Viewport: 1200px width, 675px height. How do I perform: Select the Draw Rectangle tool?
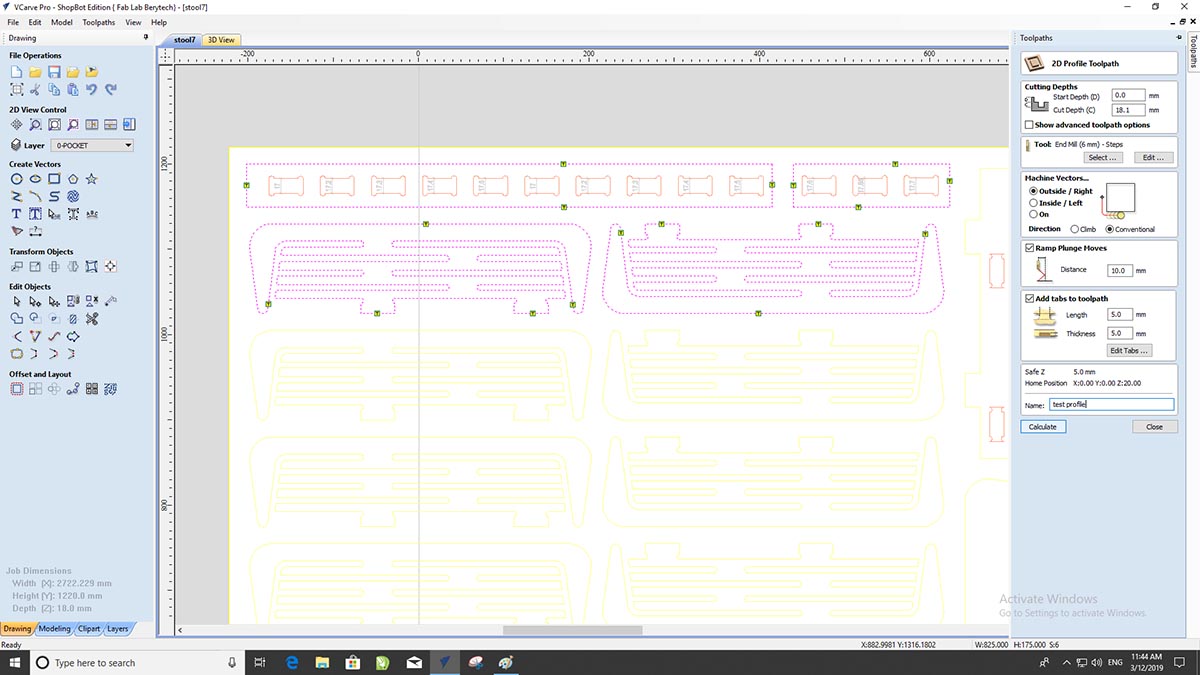click(x=54, y=179)
